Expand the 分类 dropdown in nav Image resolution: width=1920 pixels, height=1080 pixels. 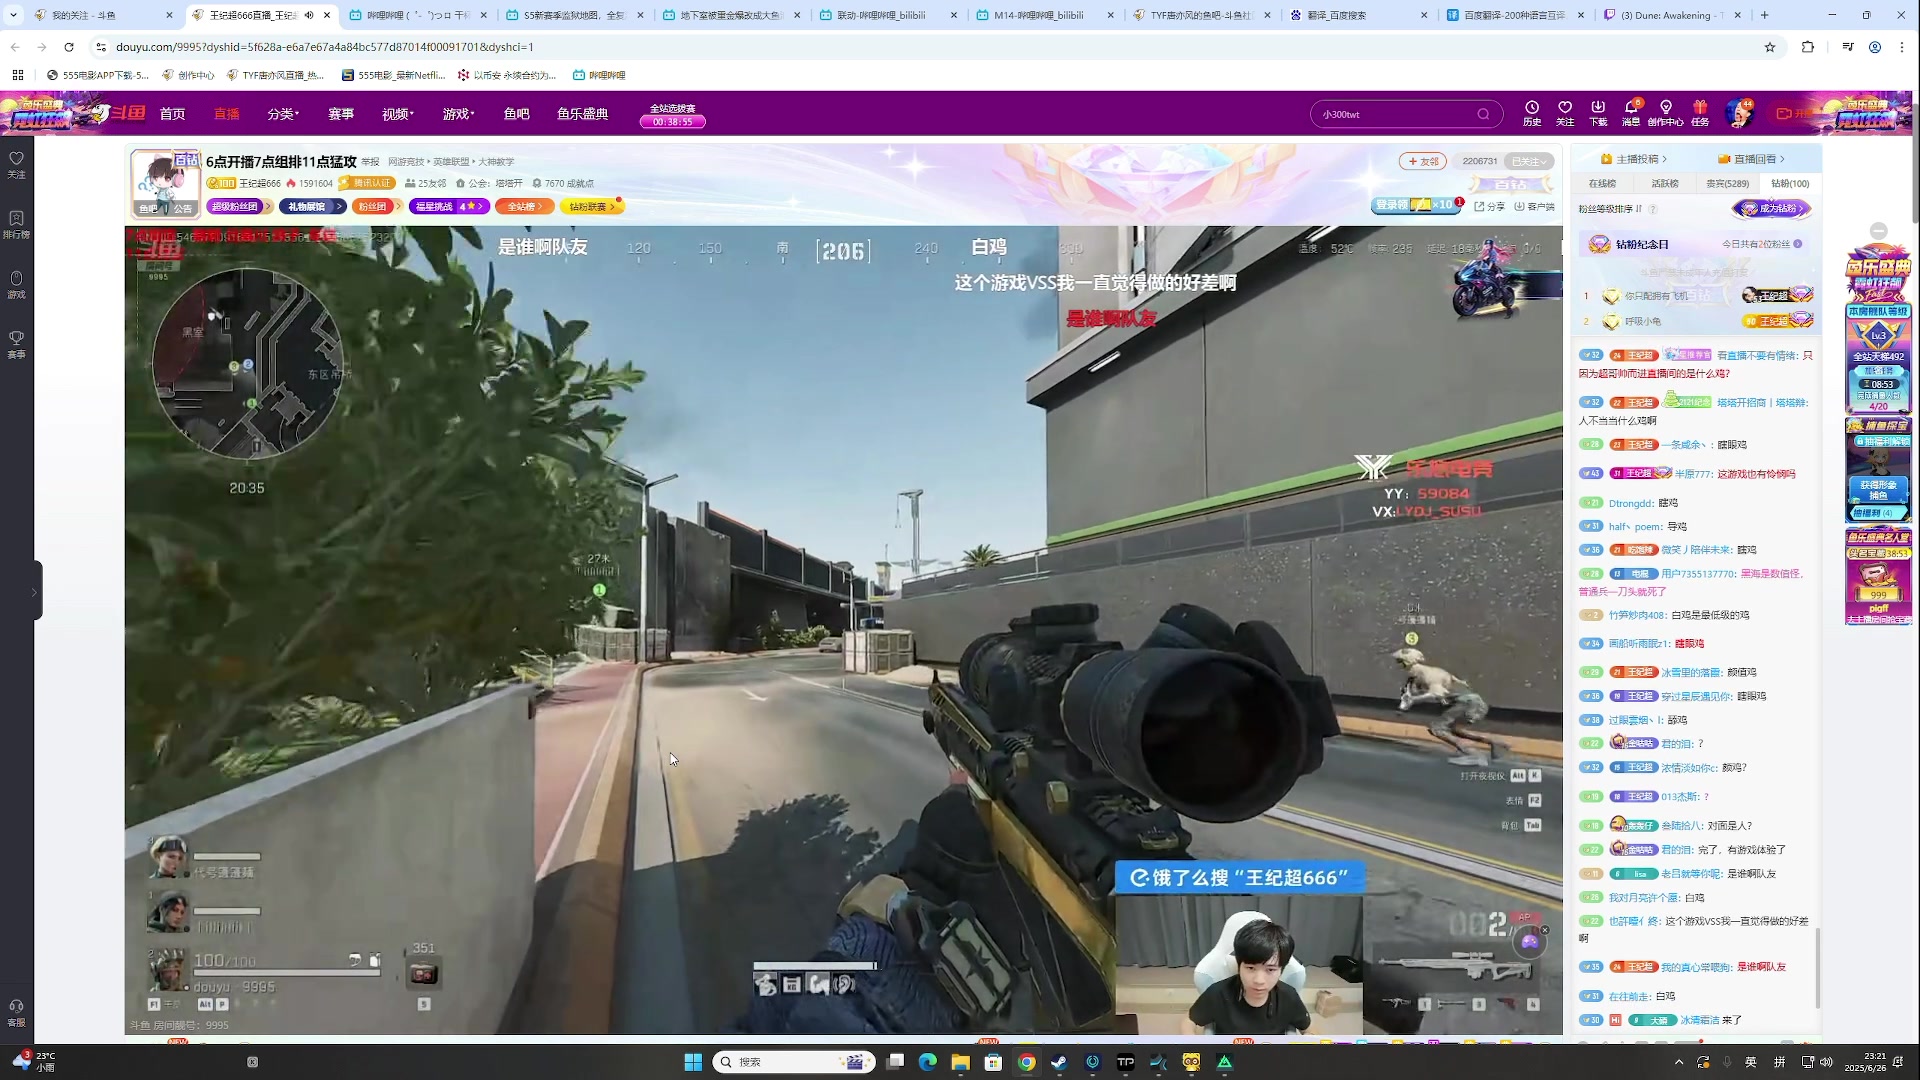(283, 114)
